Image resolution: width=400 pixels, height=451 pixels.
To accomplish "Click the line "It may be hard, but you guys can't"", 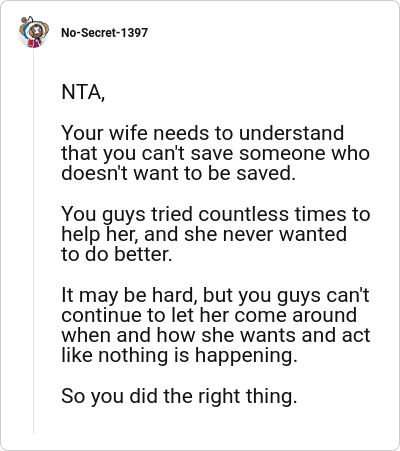I will click(x=215, y=295).
